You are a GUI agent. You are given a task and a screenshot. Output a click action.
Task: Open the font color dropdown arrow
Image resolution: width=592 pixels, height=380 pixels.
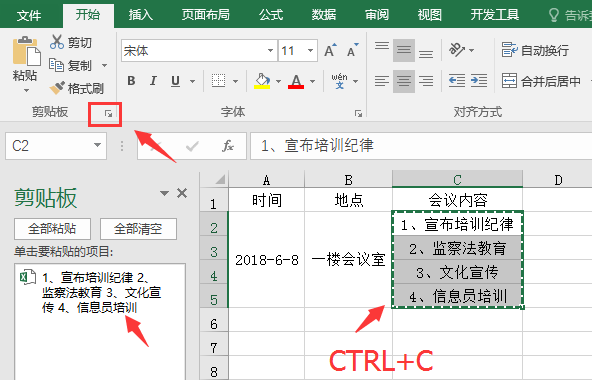tap(313, 81)
